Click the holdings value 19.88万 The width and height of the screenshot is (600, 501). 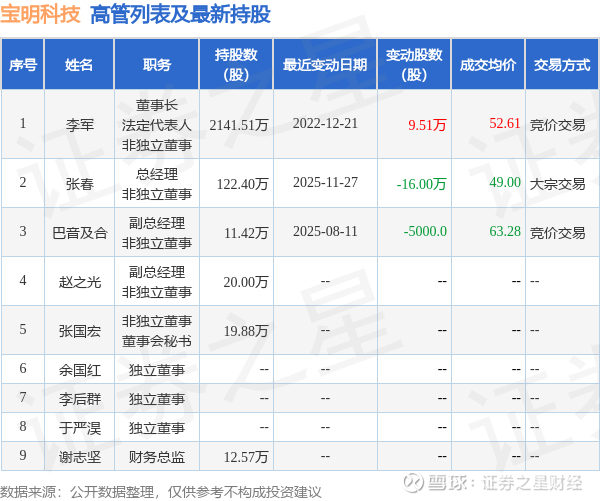tap(246, 331)
